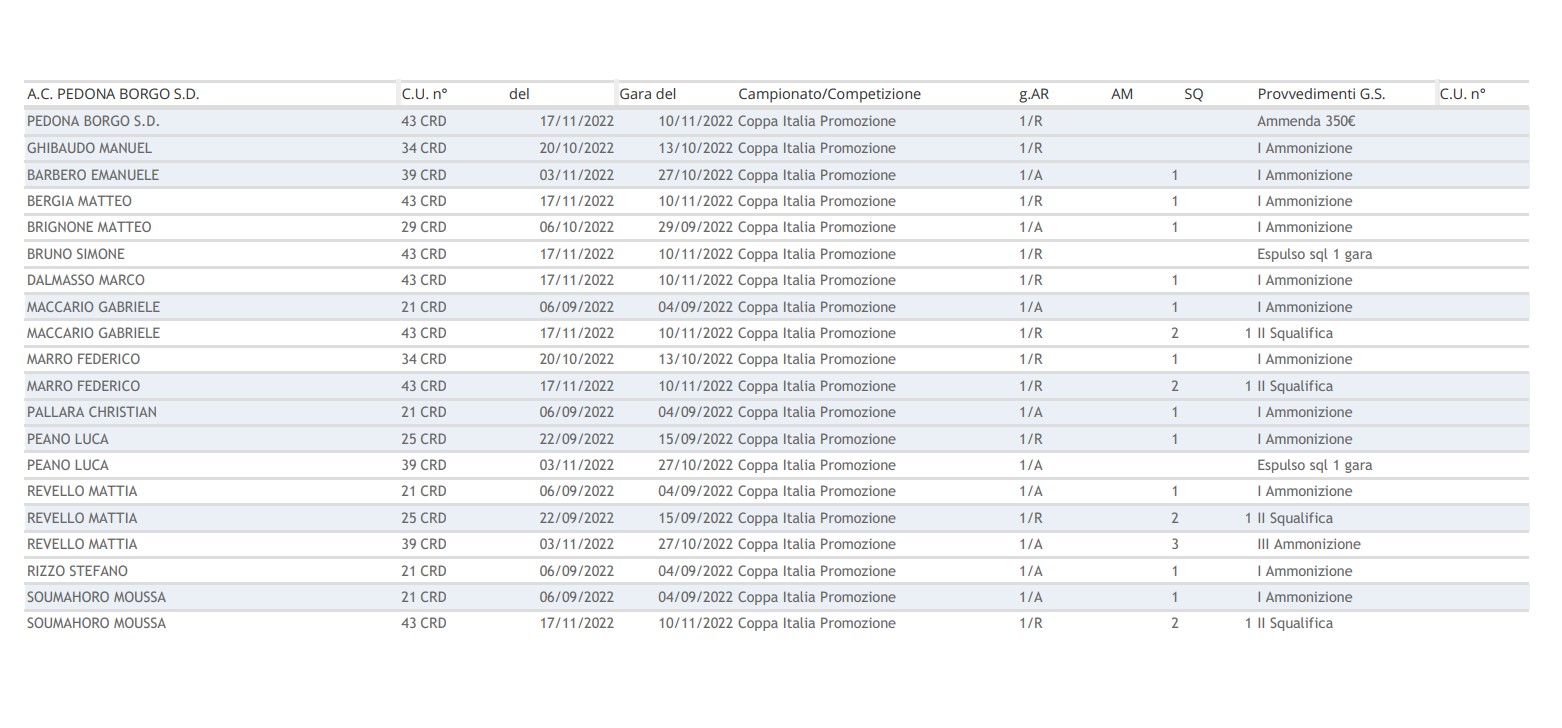The width and height of the screenshot is (1562, 728).
Task: Select date 06/10/2022 in BRIGNONE MATTEO row
Action: tap(577, 227)
